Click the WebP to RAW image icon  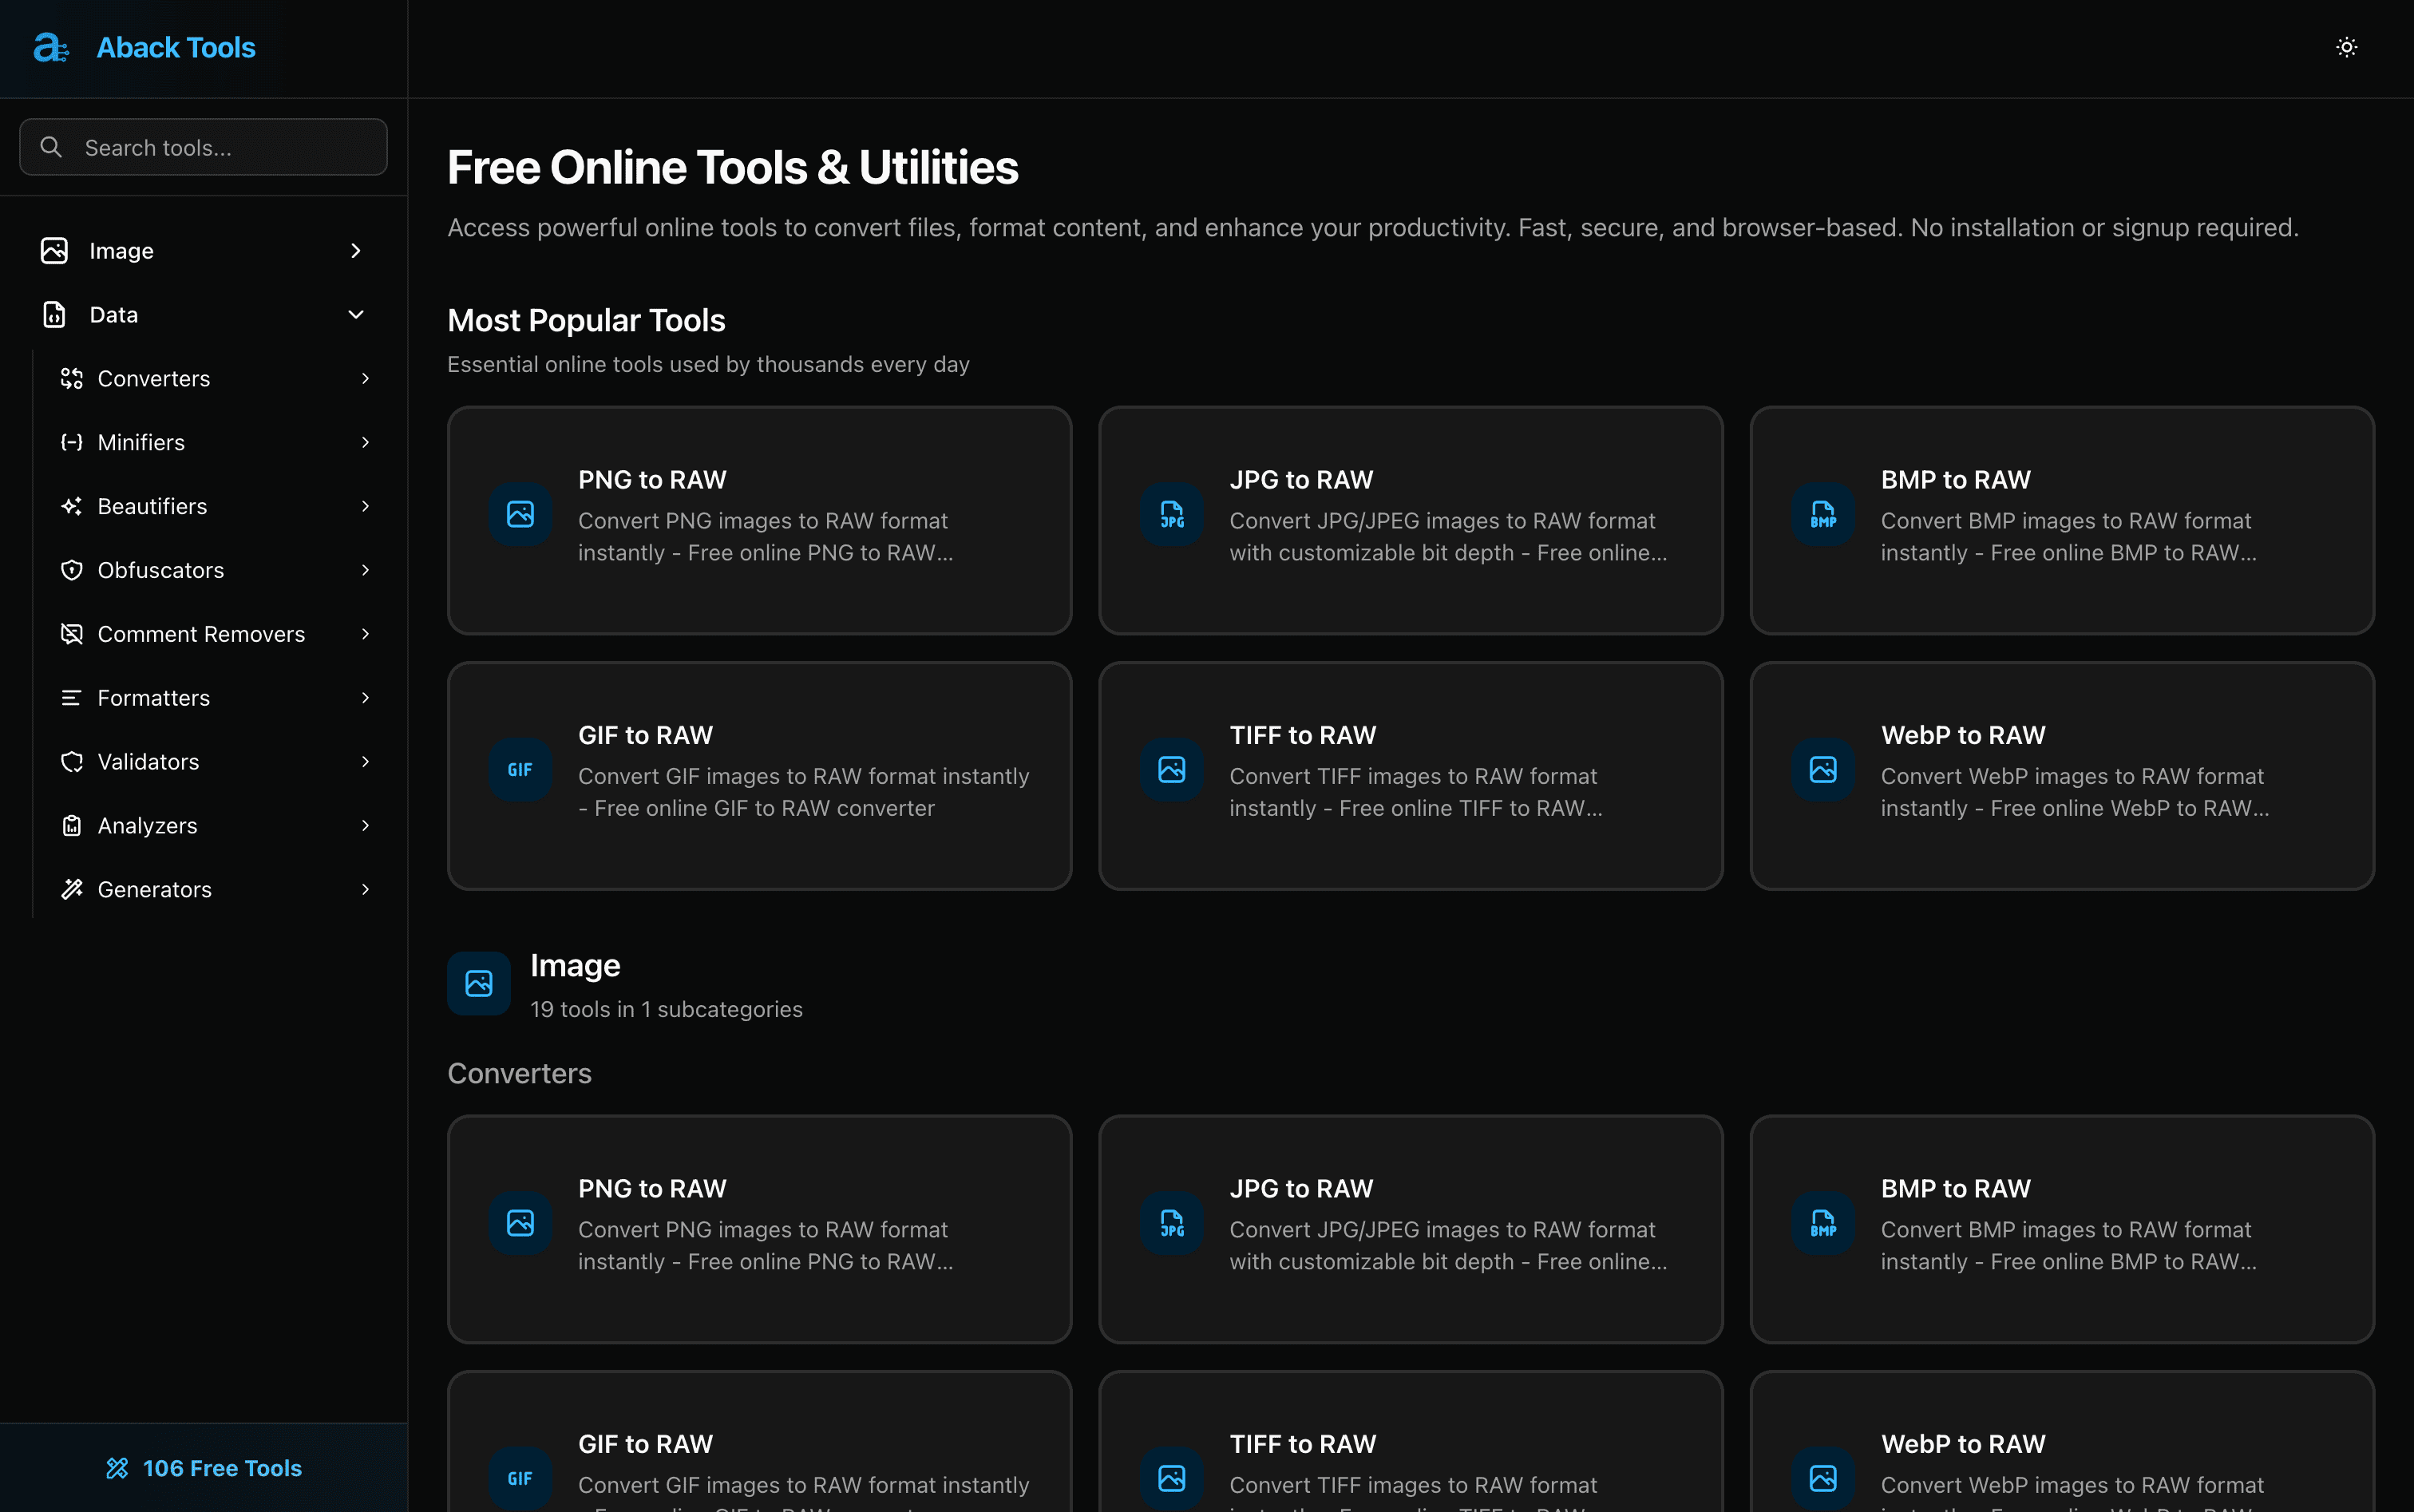1822,769
